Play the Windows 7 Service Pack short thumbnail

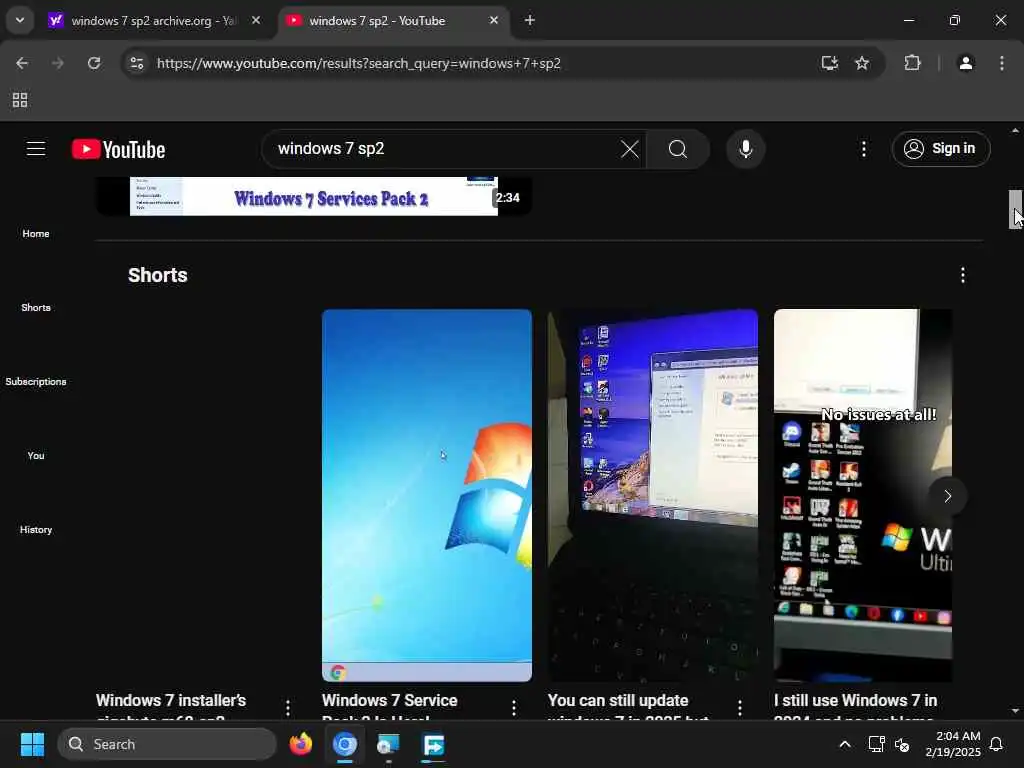(427, 496)
